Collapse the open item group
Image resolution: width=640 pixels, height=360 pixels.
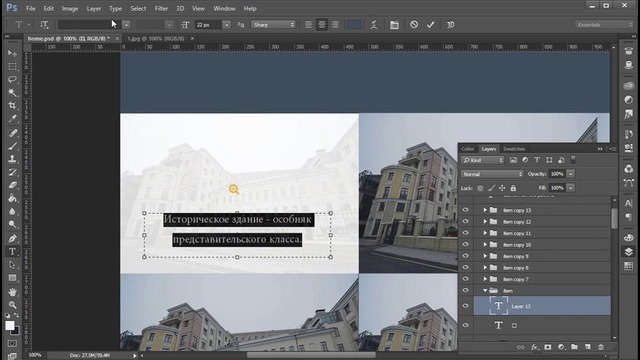pyautogui.click(x=485, y=291)
